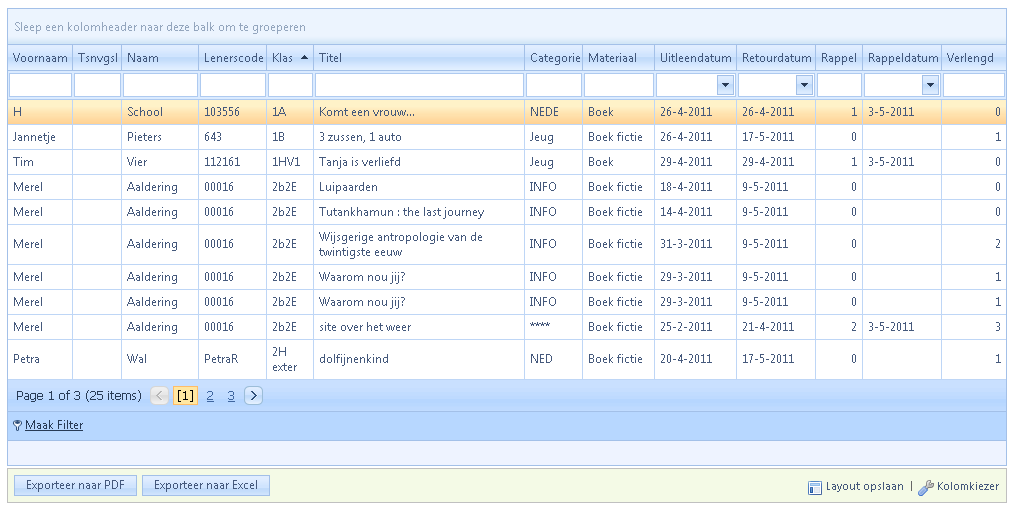Click the Materiaal column header
The image size is (1014, 510).
[612, 59]
